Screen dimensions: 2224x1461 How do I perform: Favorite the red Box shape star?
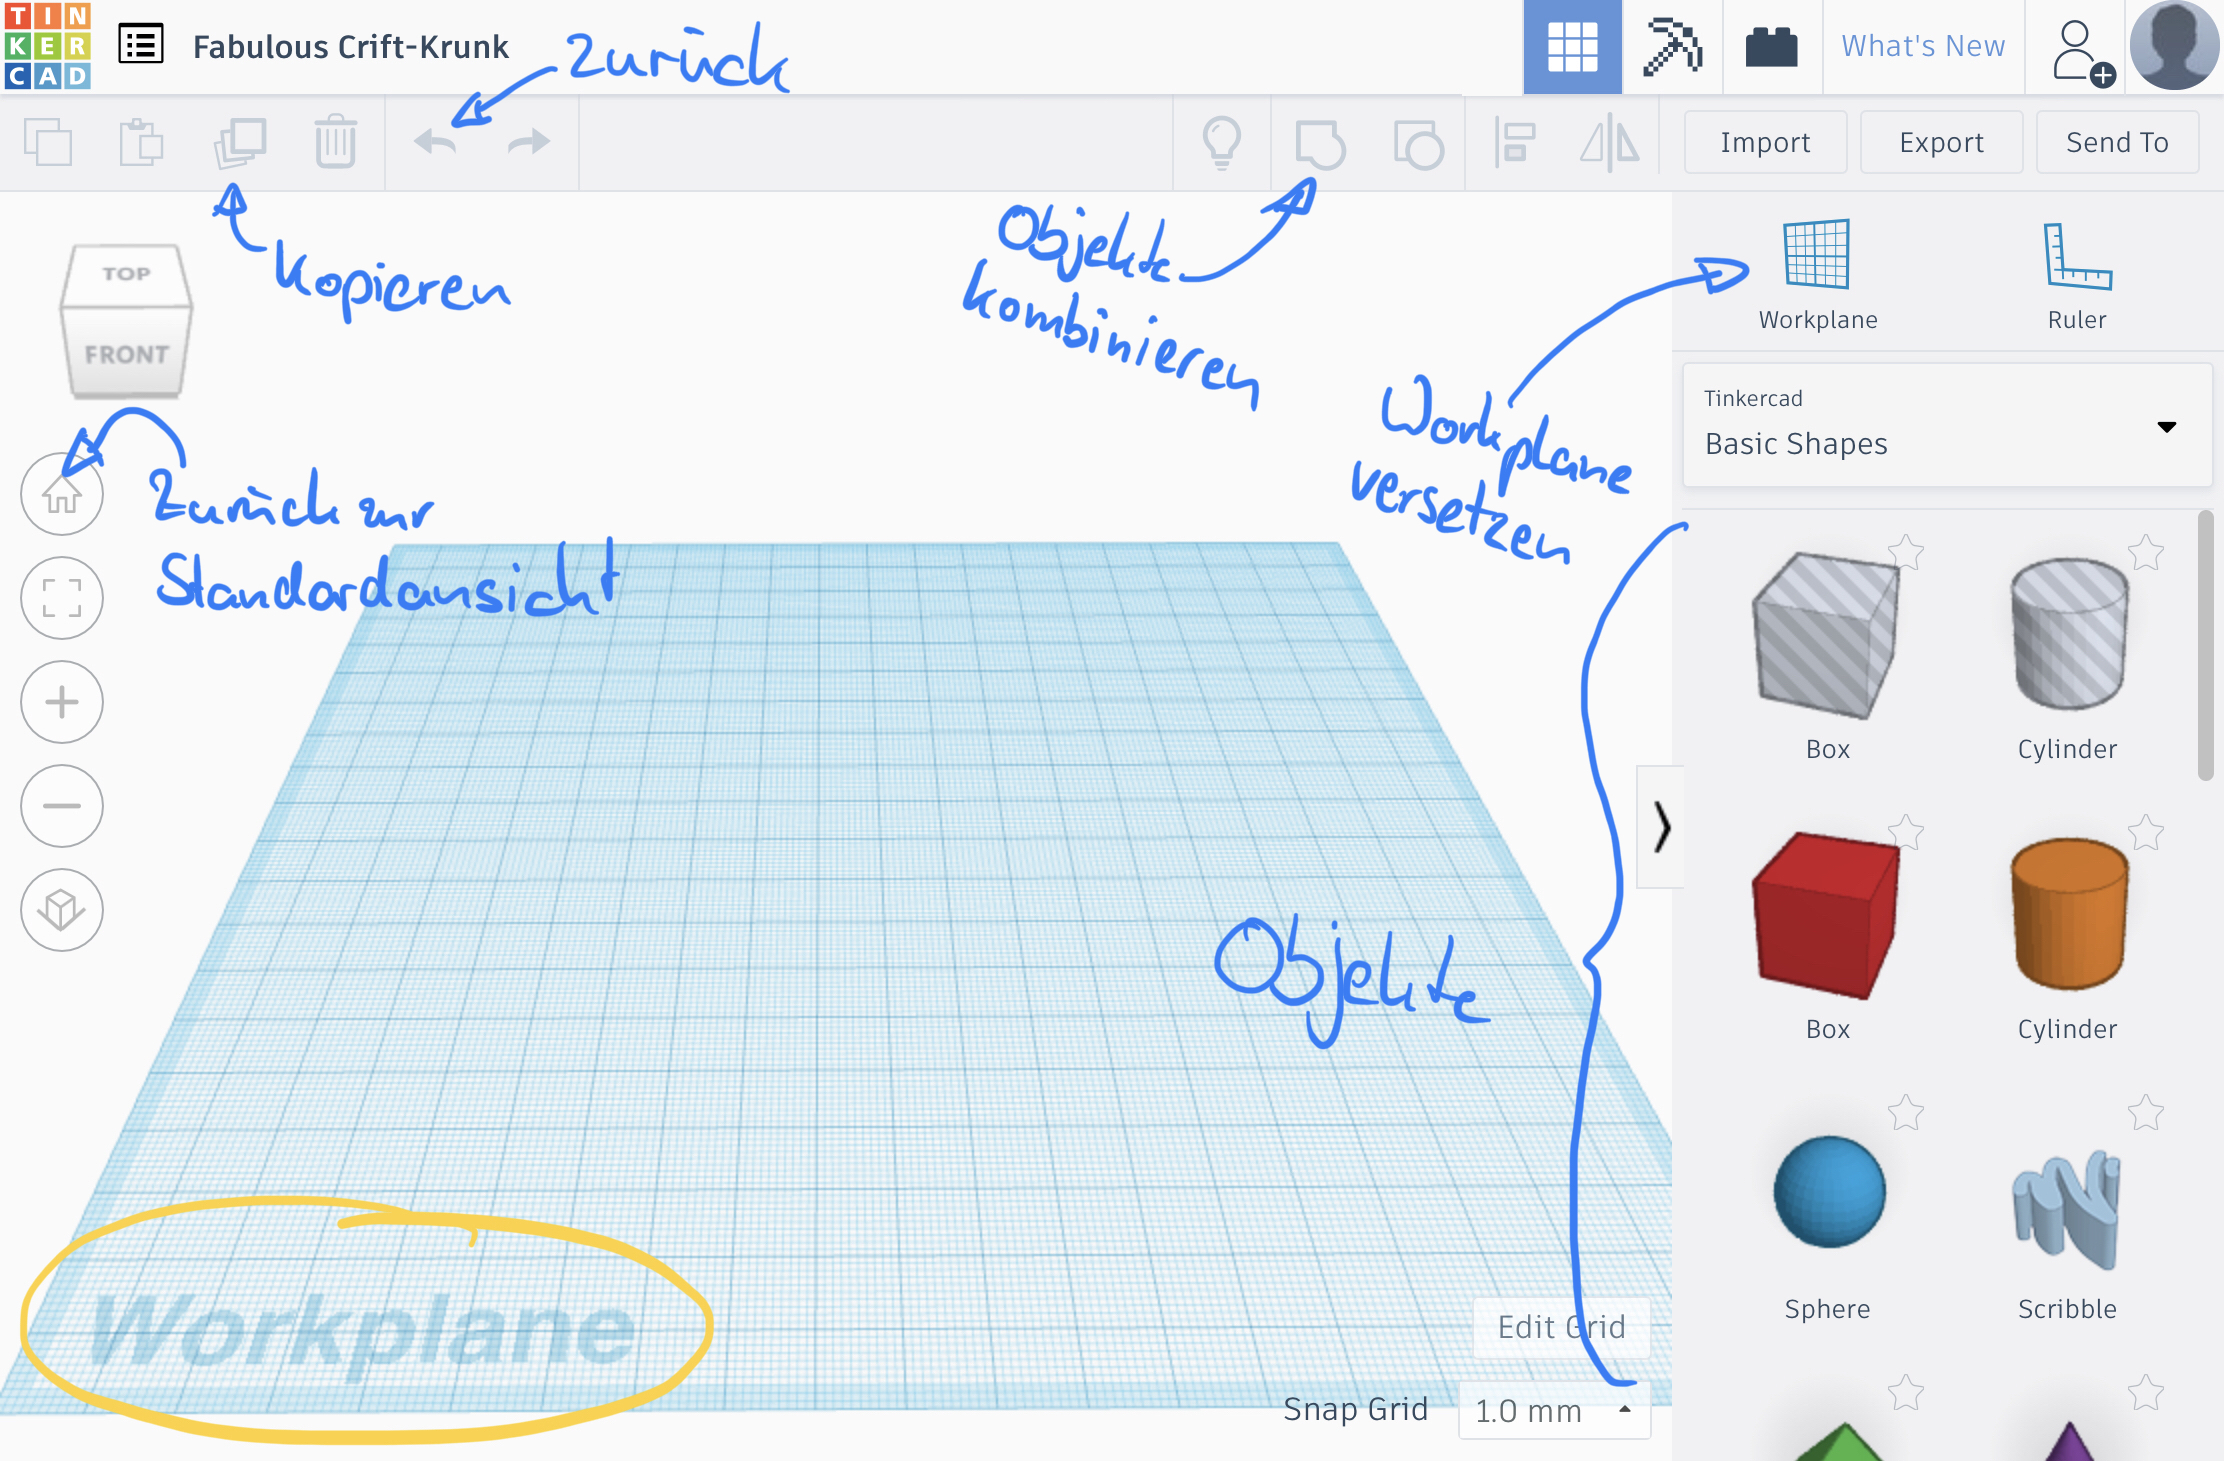click(x=1906, y=831)
